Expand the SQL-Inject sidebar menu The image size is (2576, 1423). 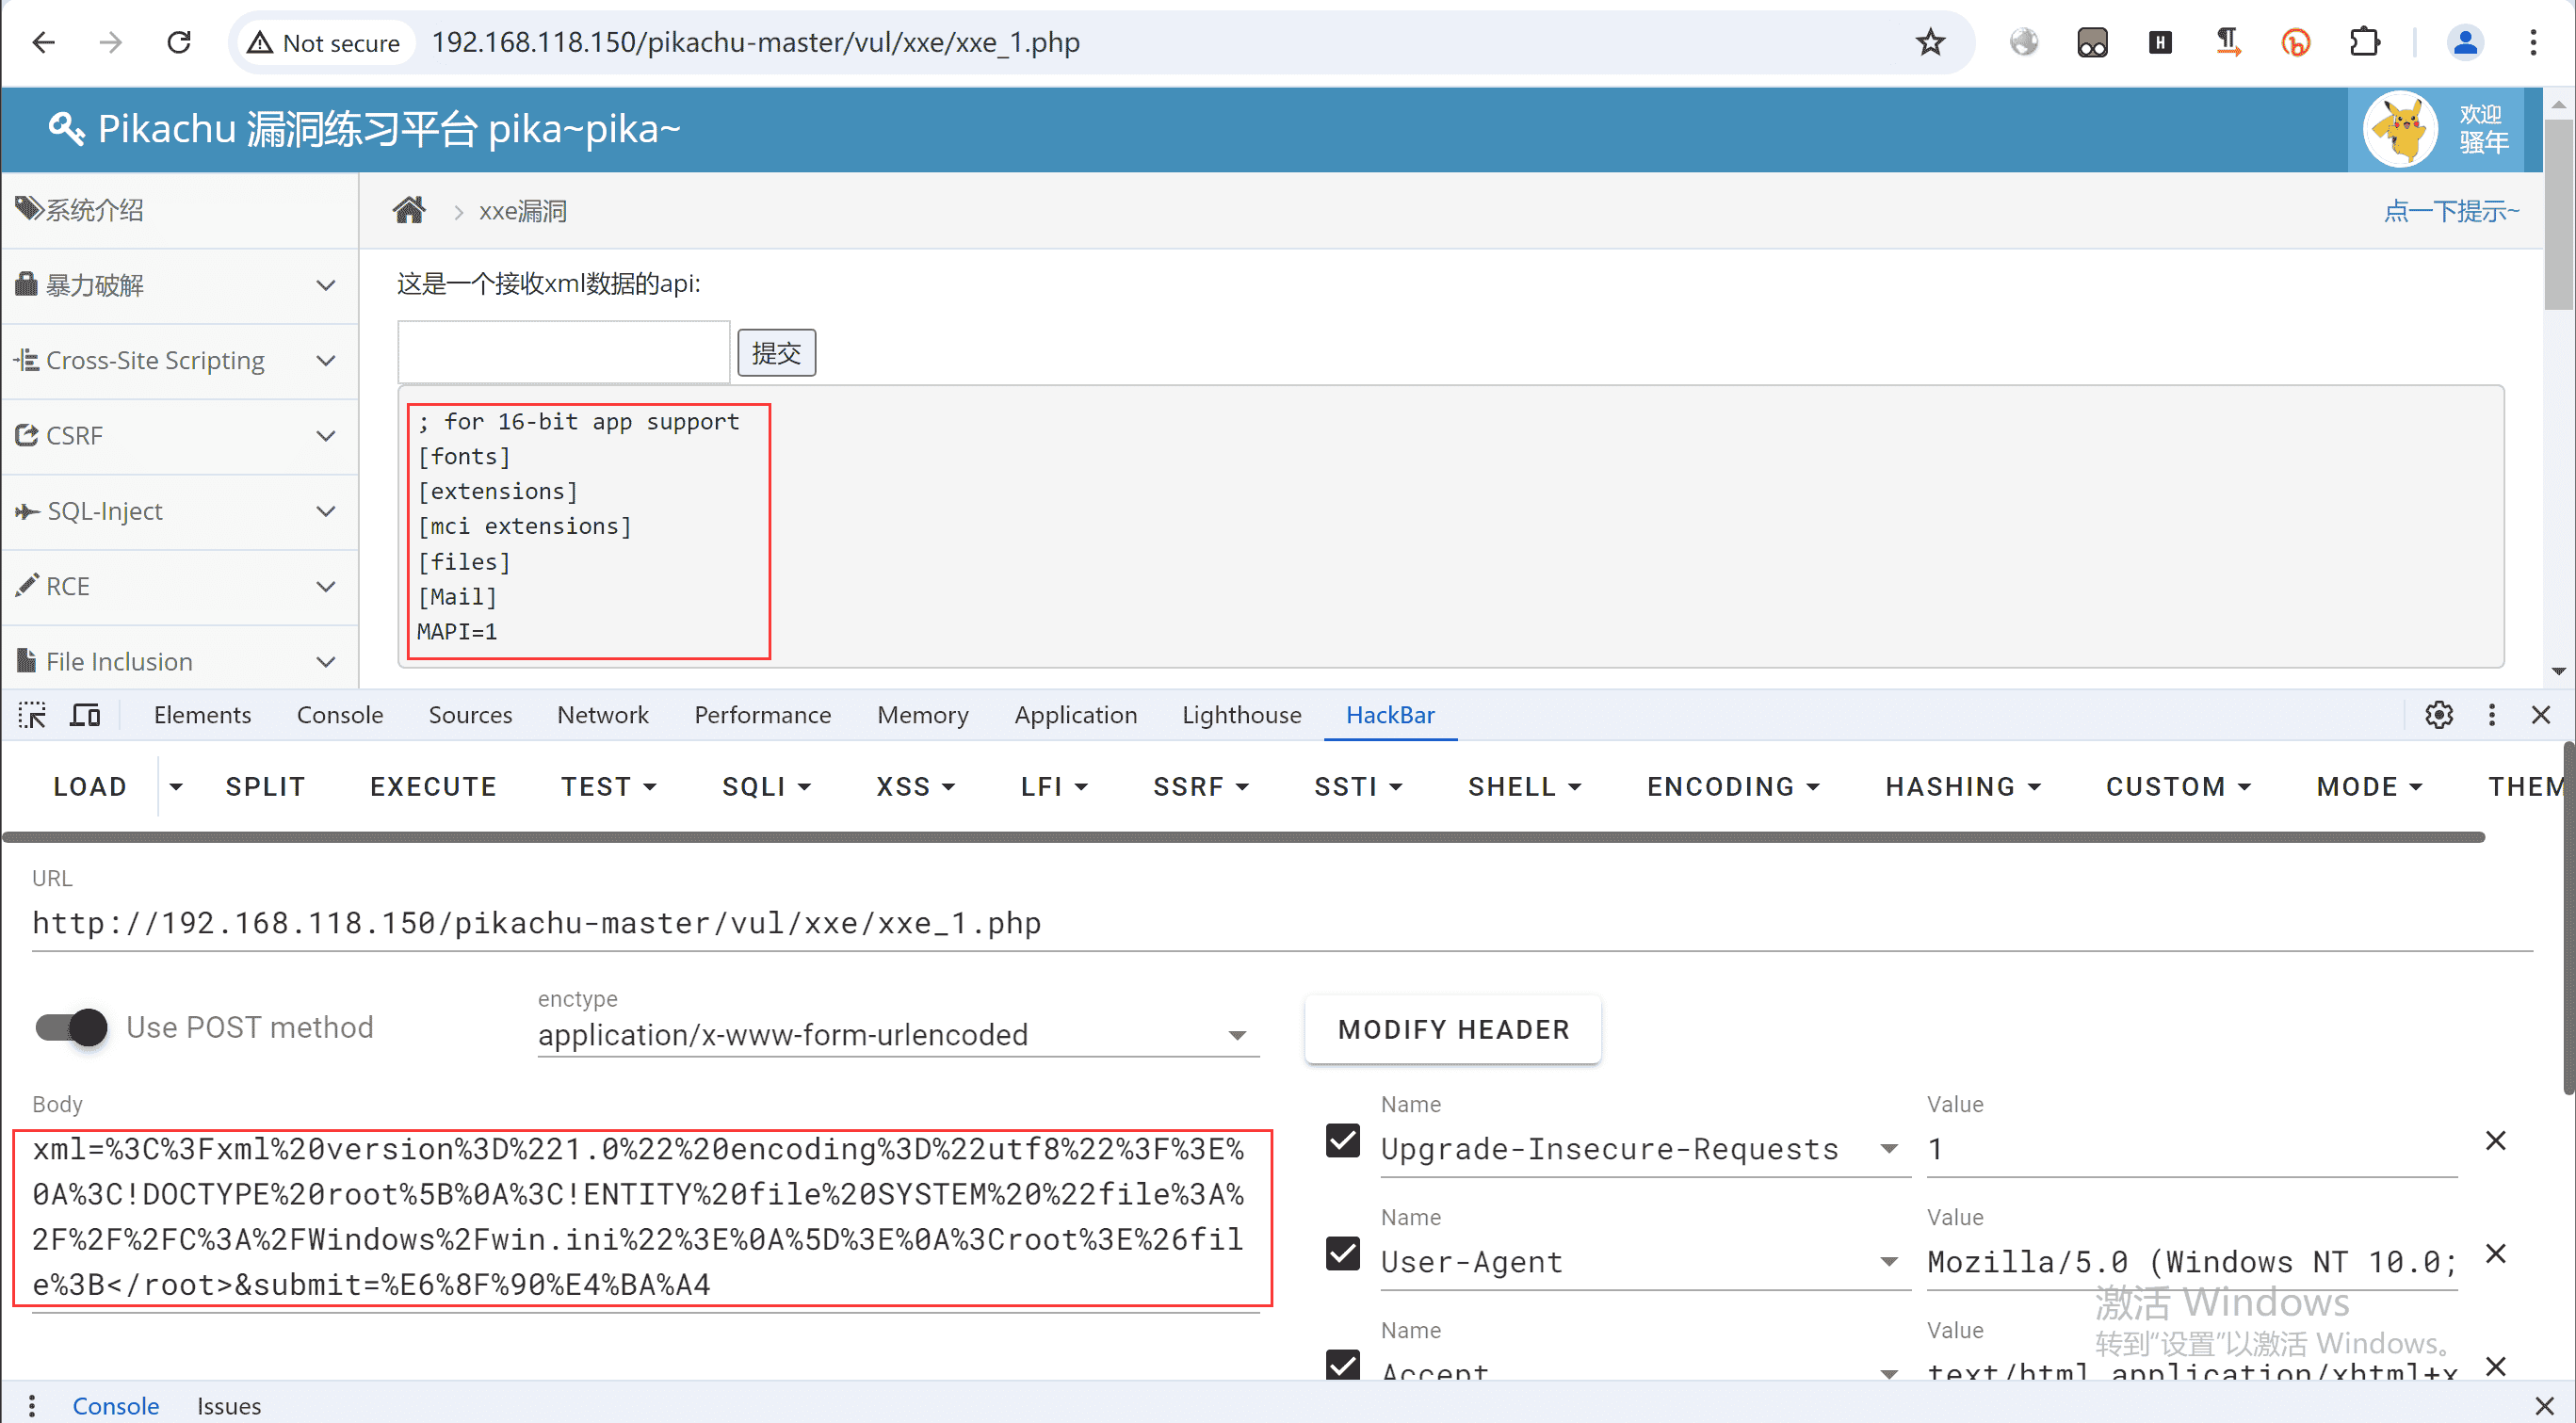point(180,511)
